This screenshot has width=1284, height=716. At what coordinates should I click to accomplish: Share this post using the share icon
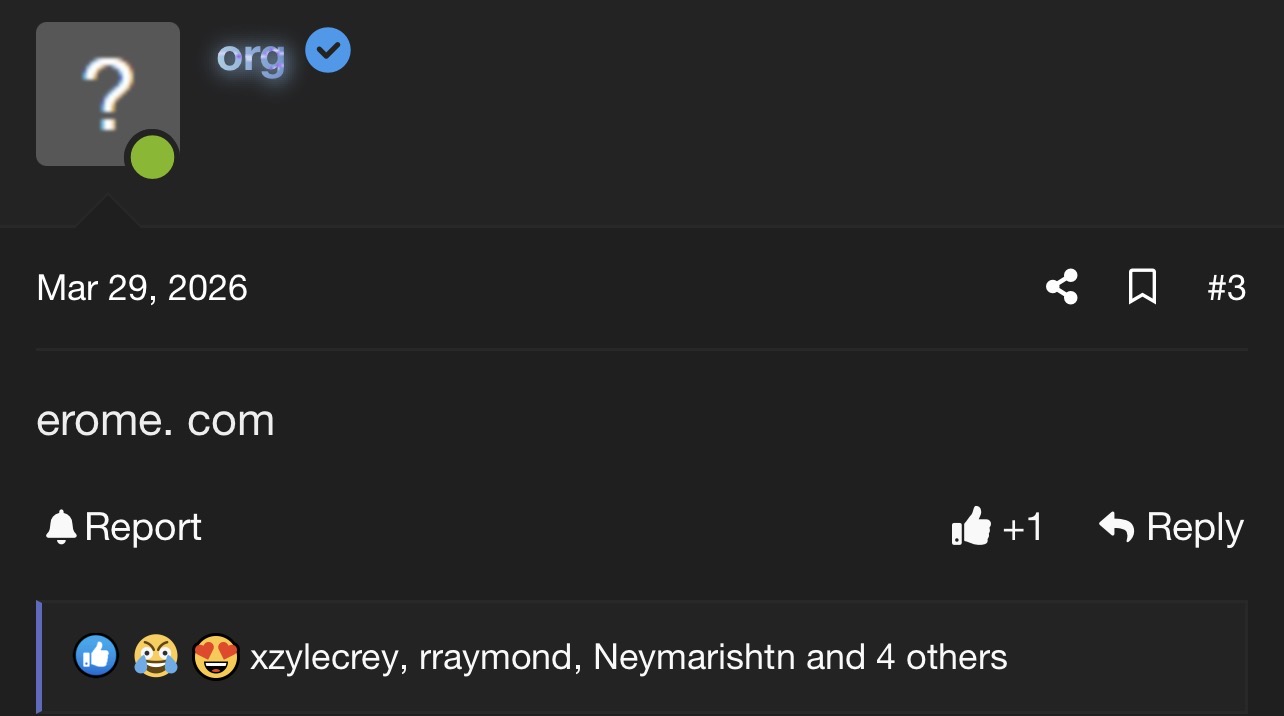pos(1061,288)
